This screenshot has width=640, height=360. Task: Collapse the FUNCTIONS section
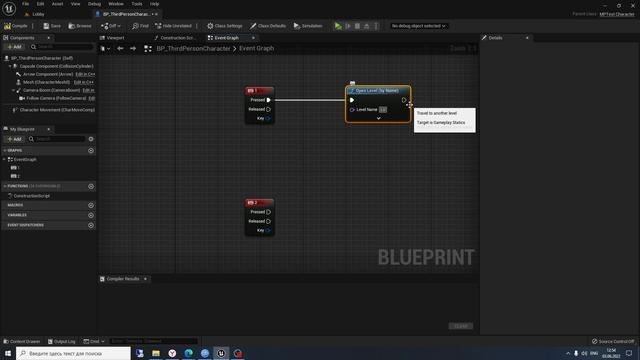point(5,186)
